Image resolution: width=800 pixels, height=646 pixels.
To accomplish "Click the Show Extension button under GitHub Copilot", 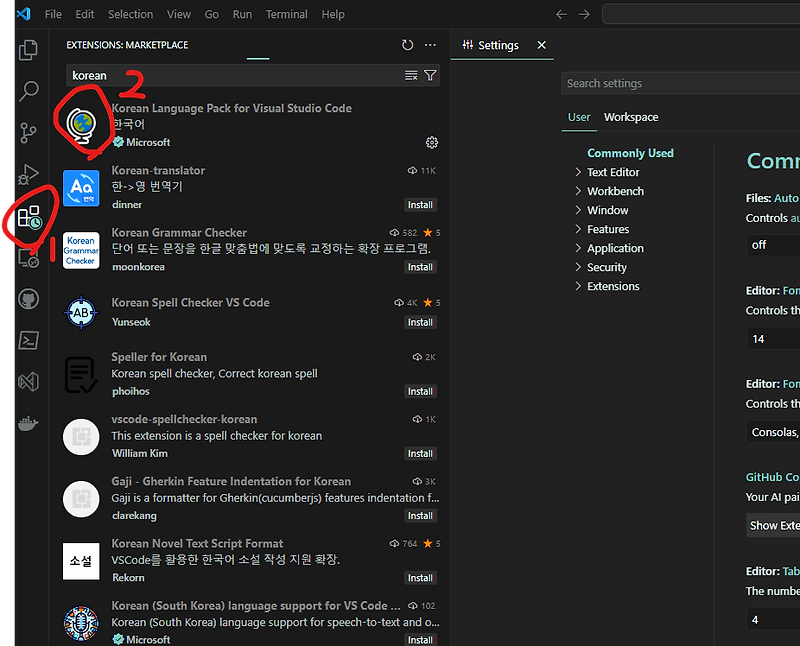I will [773, 526].
